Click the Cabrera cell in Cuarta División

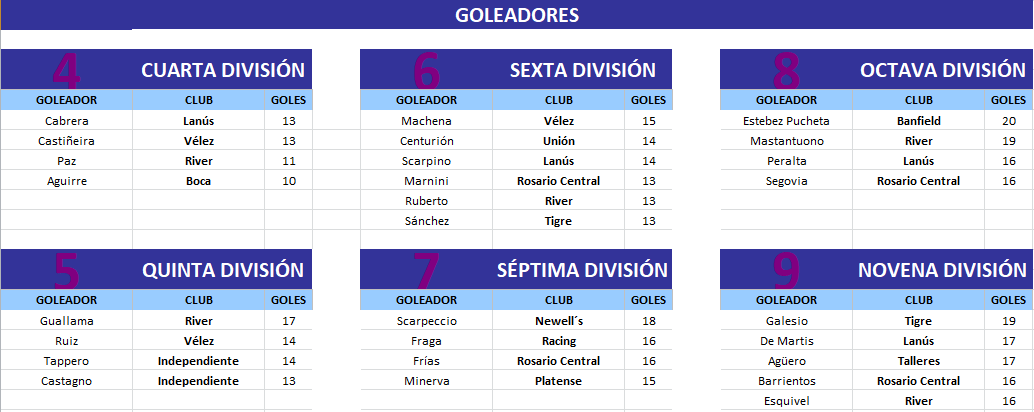pos(67,121)
